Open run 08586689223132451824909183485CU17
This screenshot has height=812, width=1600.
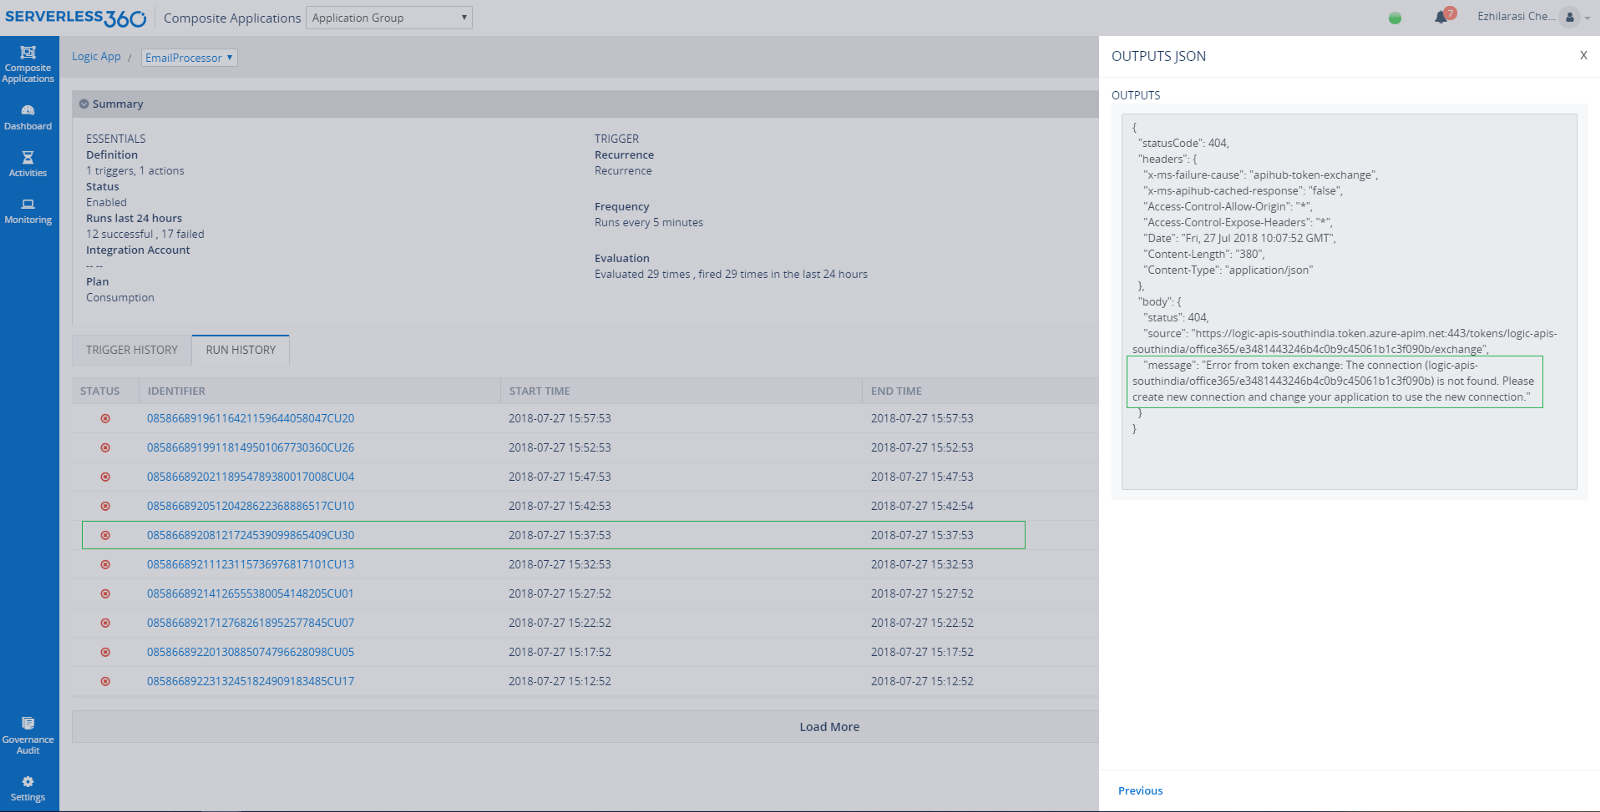(251, 682)
